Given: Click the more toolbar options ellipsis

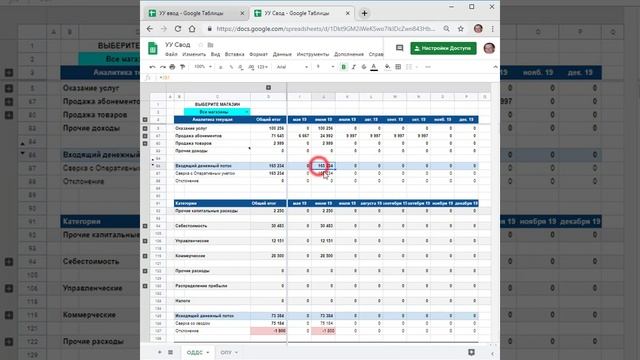Looking at the screenshot, I should 428,67.
